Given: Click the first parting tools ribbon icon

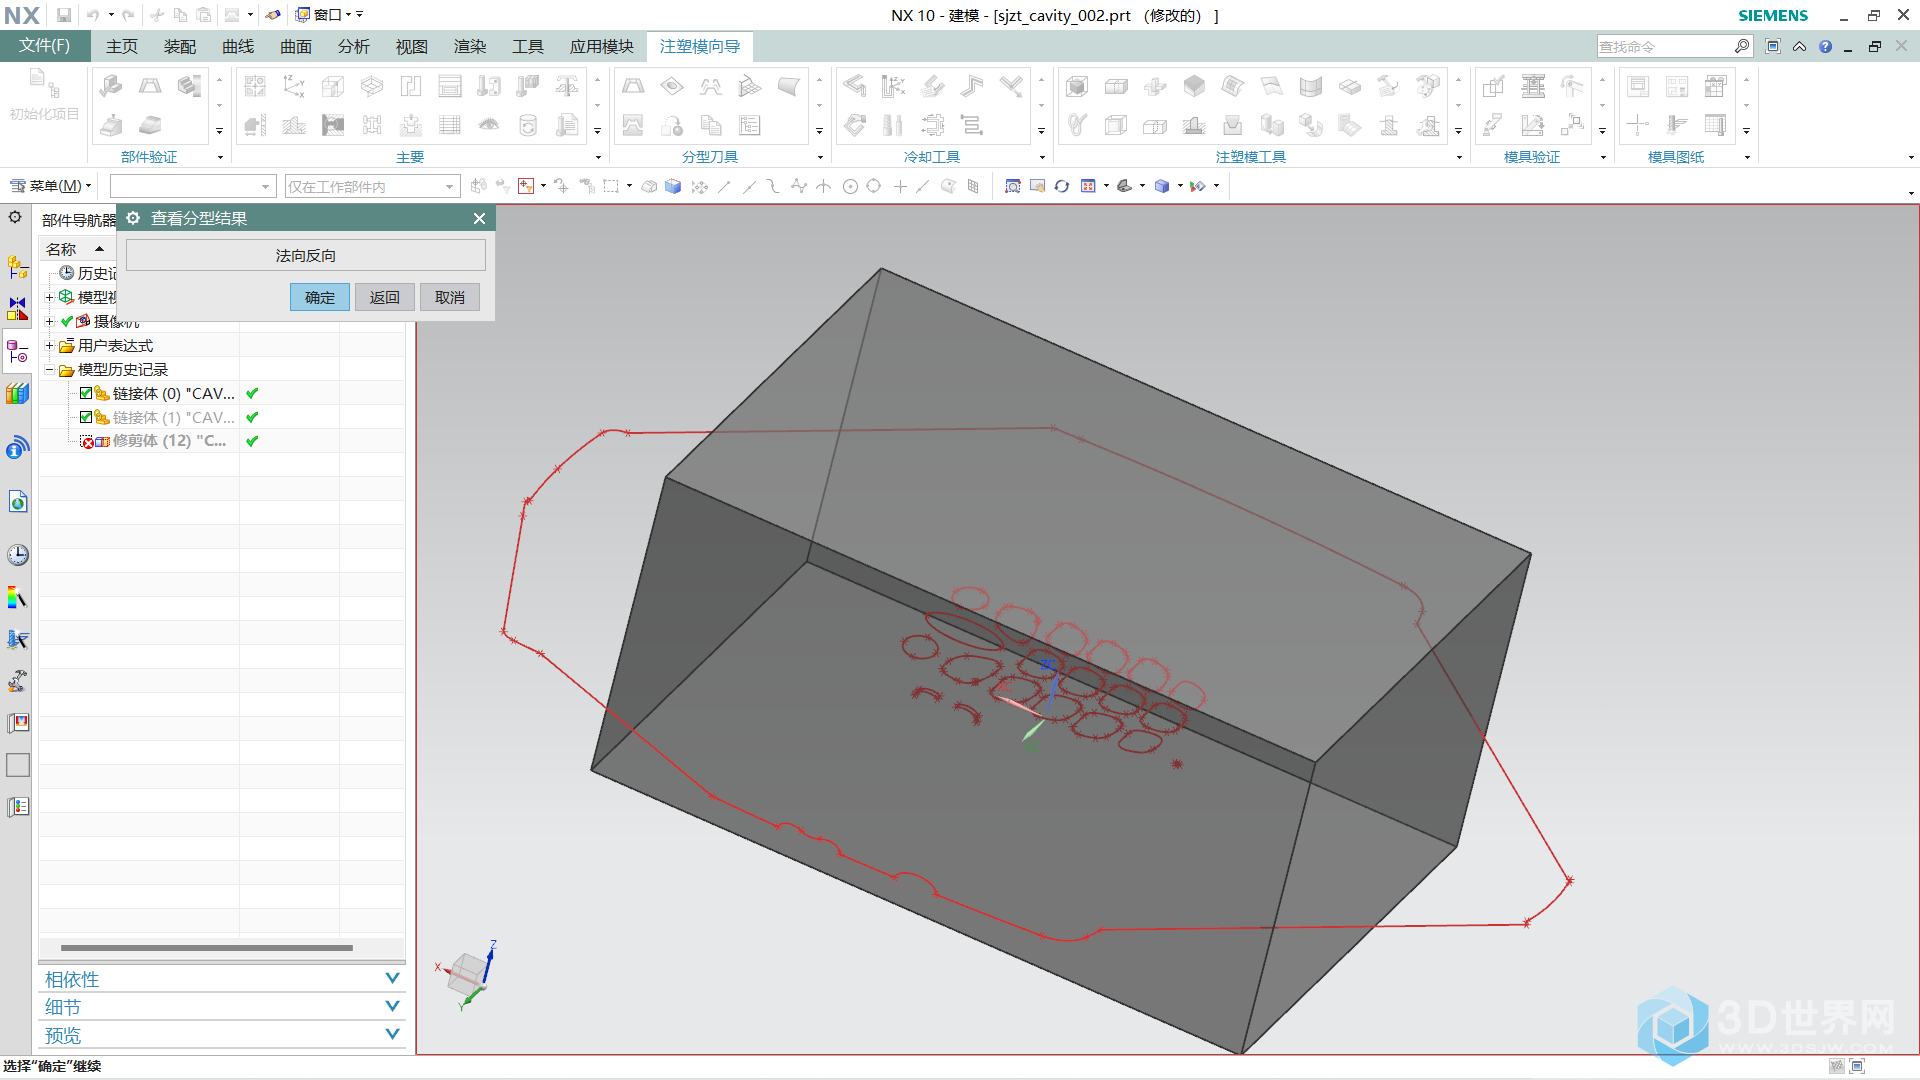Looking at the screenshot, I should click(633, 86).
